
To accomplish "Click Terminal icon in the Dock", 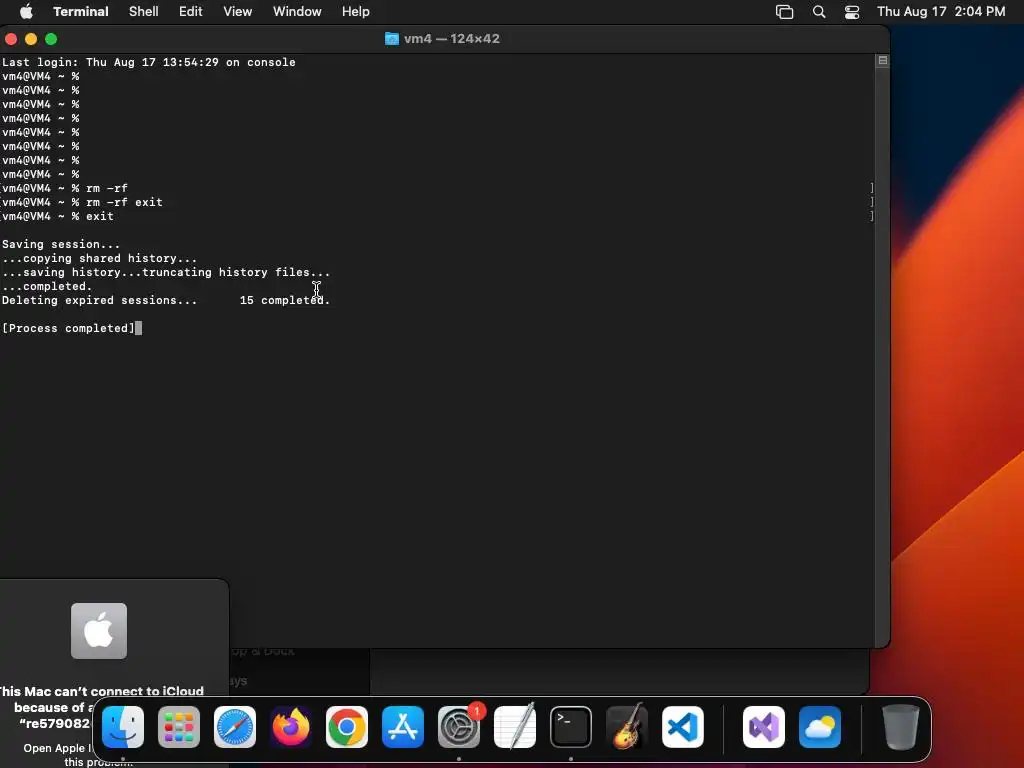I will click(x=571, y=727).
